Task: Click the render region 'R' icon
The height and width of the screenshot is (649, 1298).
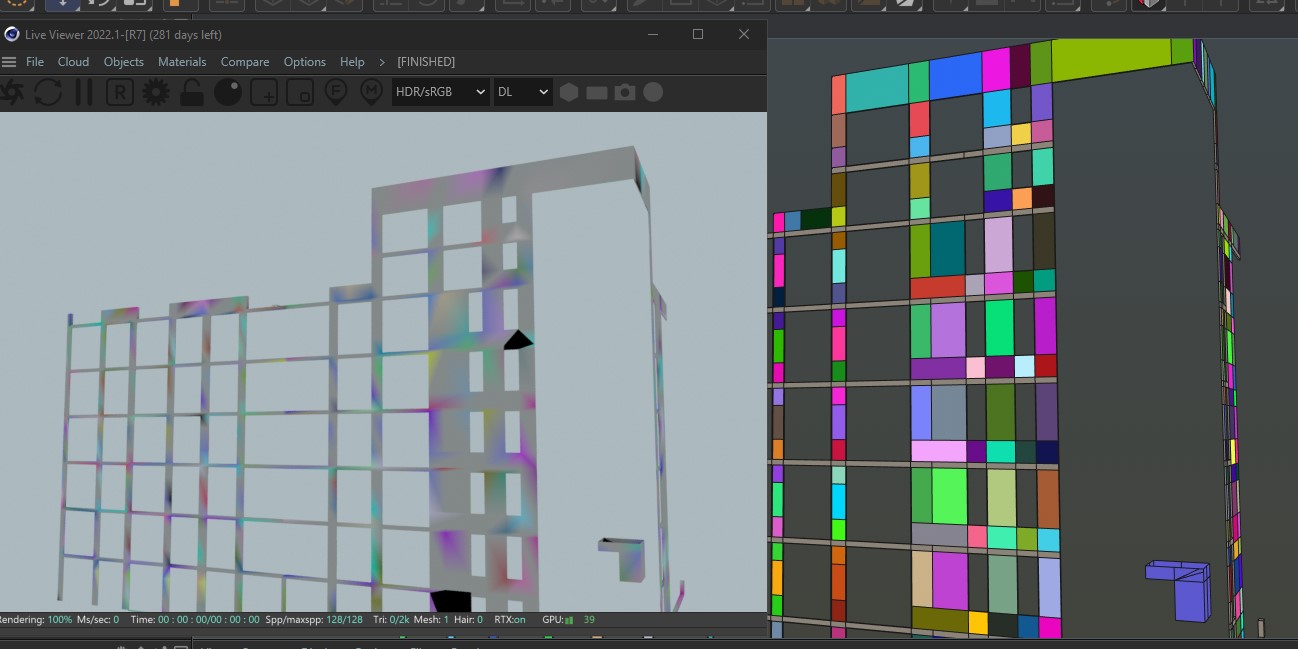Action: click(x=120, y=93)
